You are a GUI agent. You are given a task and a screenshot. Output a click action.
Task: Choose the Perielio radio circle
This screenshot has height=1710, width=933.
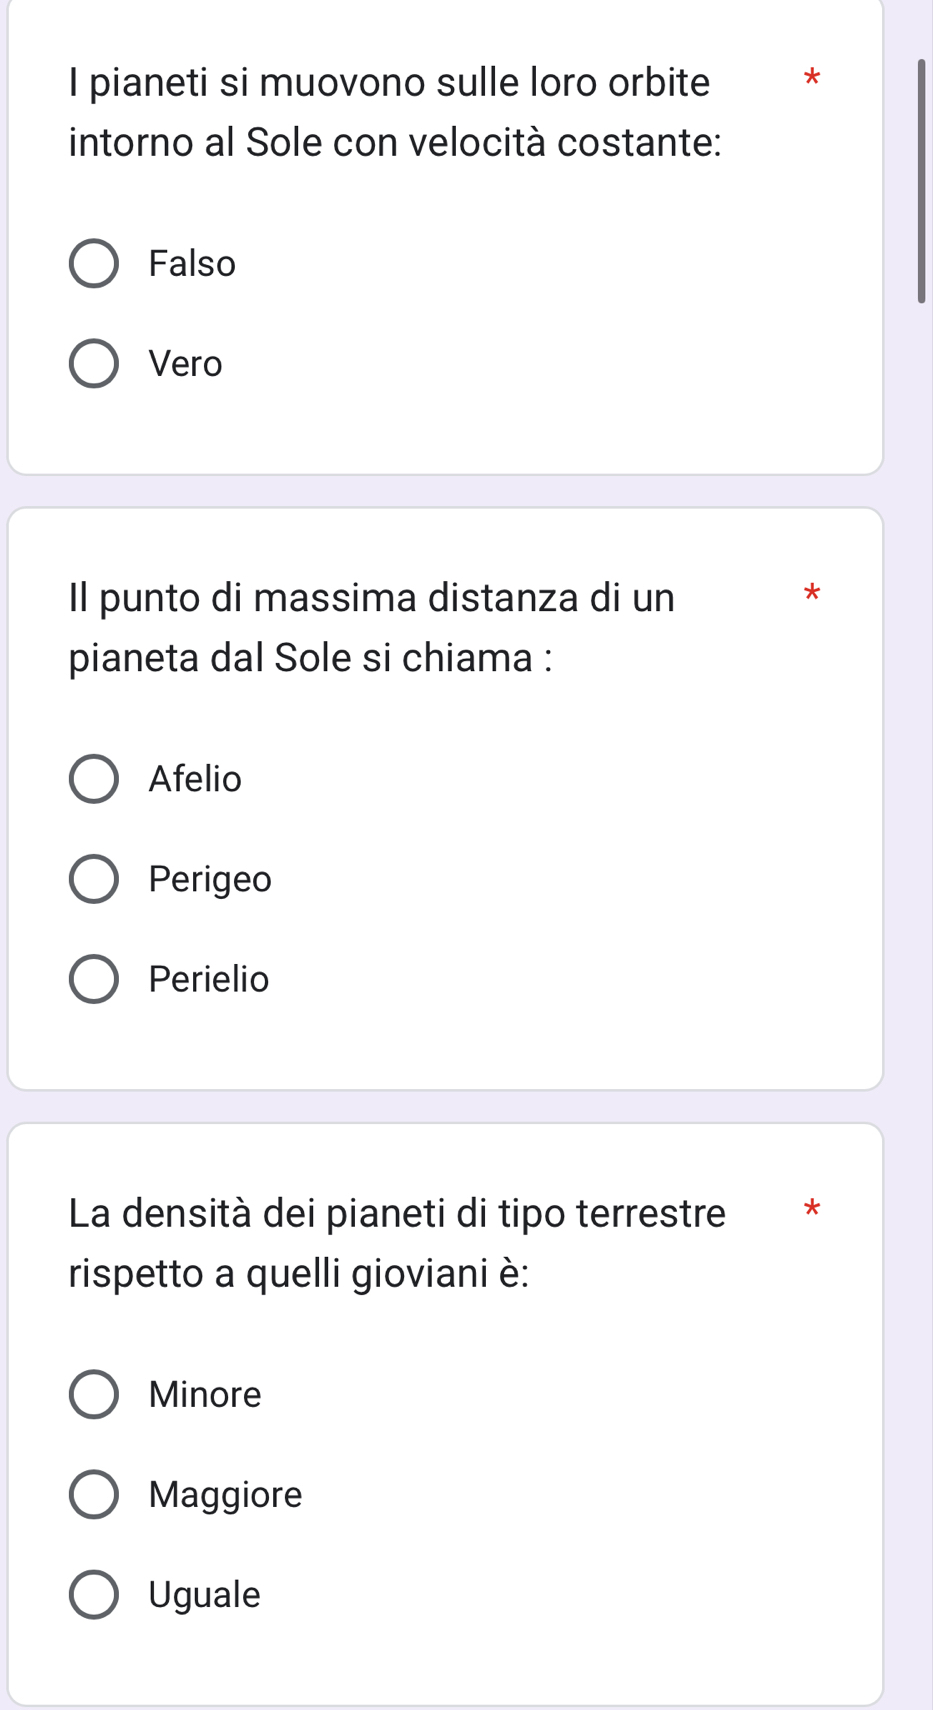coord(94,979)
